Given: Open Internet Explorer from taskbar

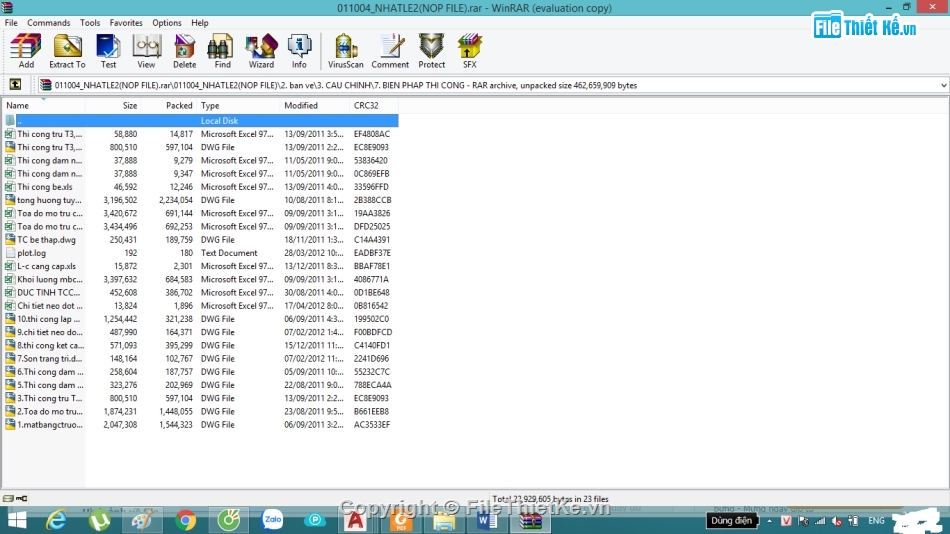Looking at the screenshot, I should pyautogui.click(x=56, y=520).
